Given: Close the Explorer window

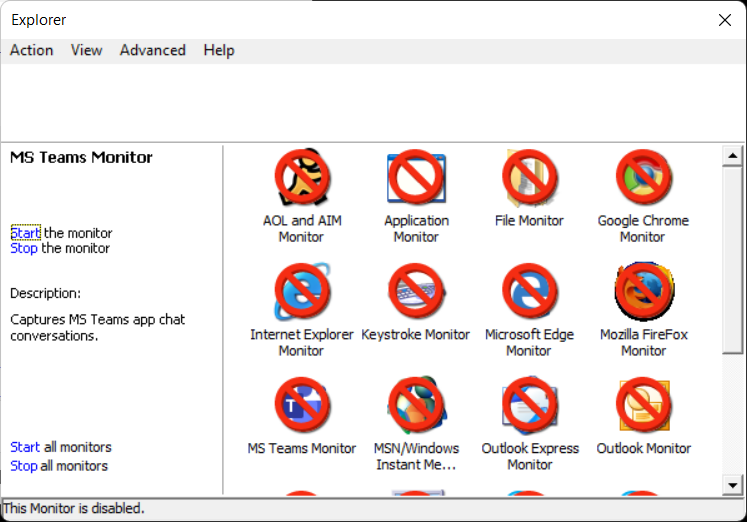Looking at the screenshot, I should click(x=725, y=20).
